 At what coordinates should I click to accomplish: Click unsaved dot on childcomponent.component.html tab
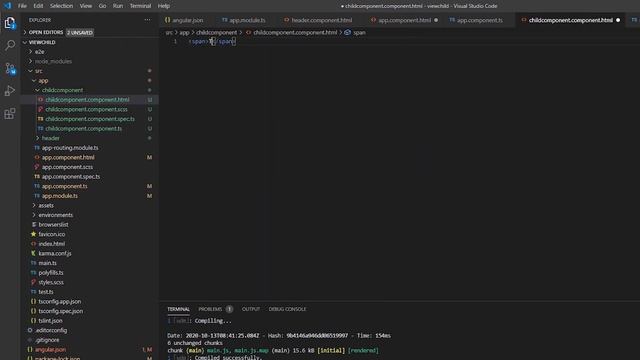coord(618,20)
